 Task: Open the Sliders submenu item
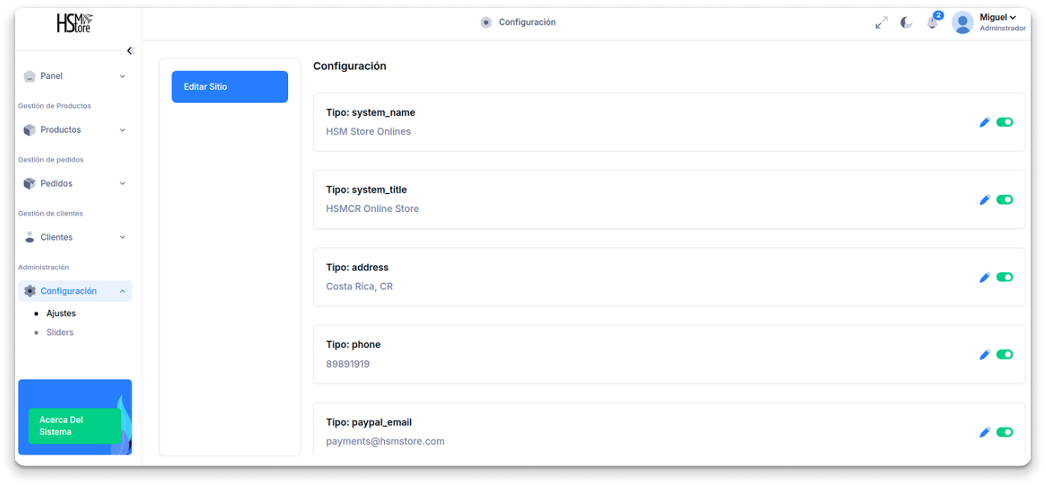pyautogui.click(x=60, y=332)
